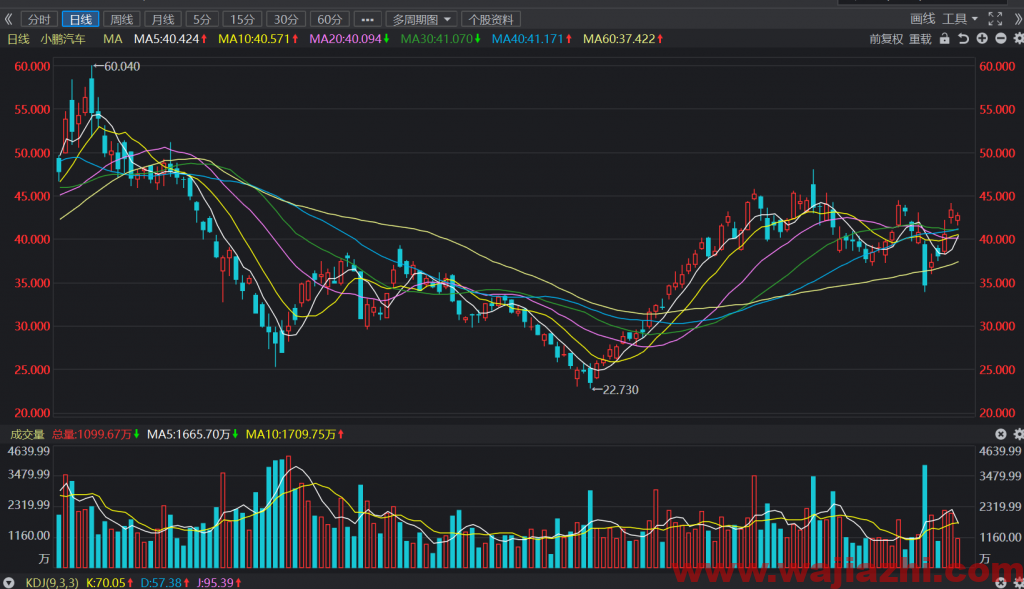Click volume MA10:1709.75万 value
Screen dimensions: 1024x589
click(295, 434)
